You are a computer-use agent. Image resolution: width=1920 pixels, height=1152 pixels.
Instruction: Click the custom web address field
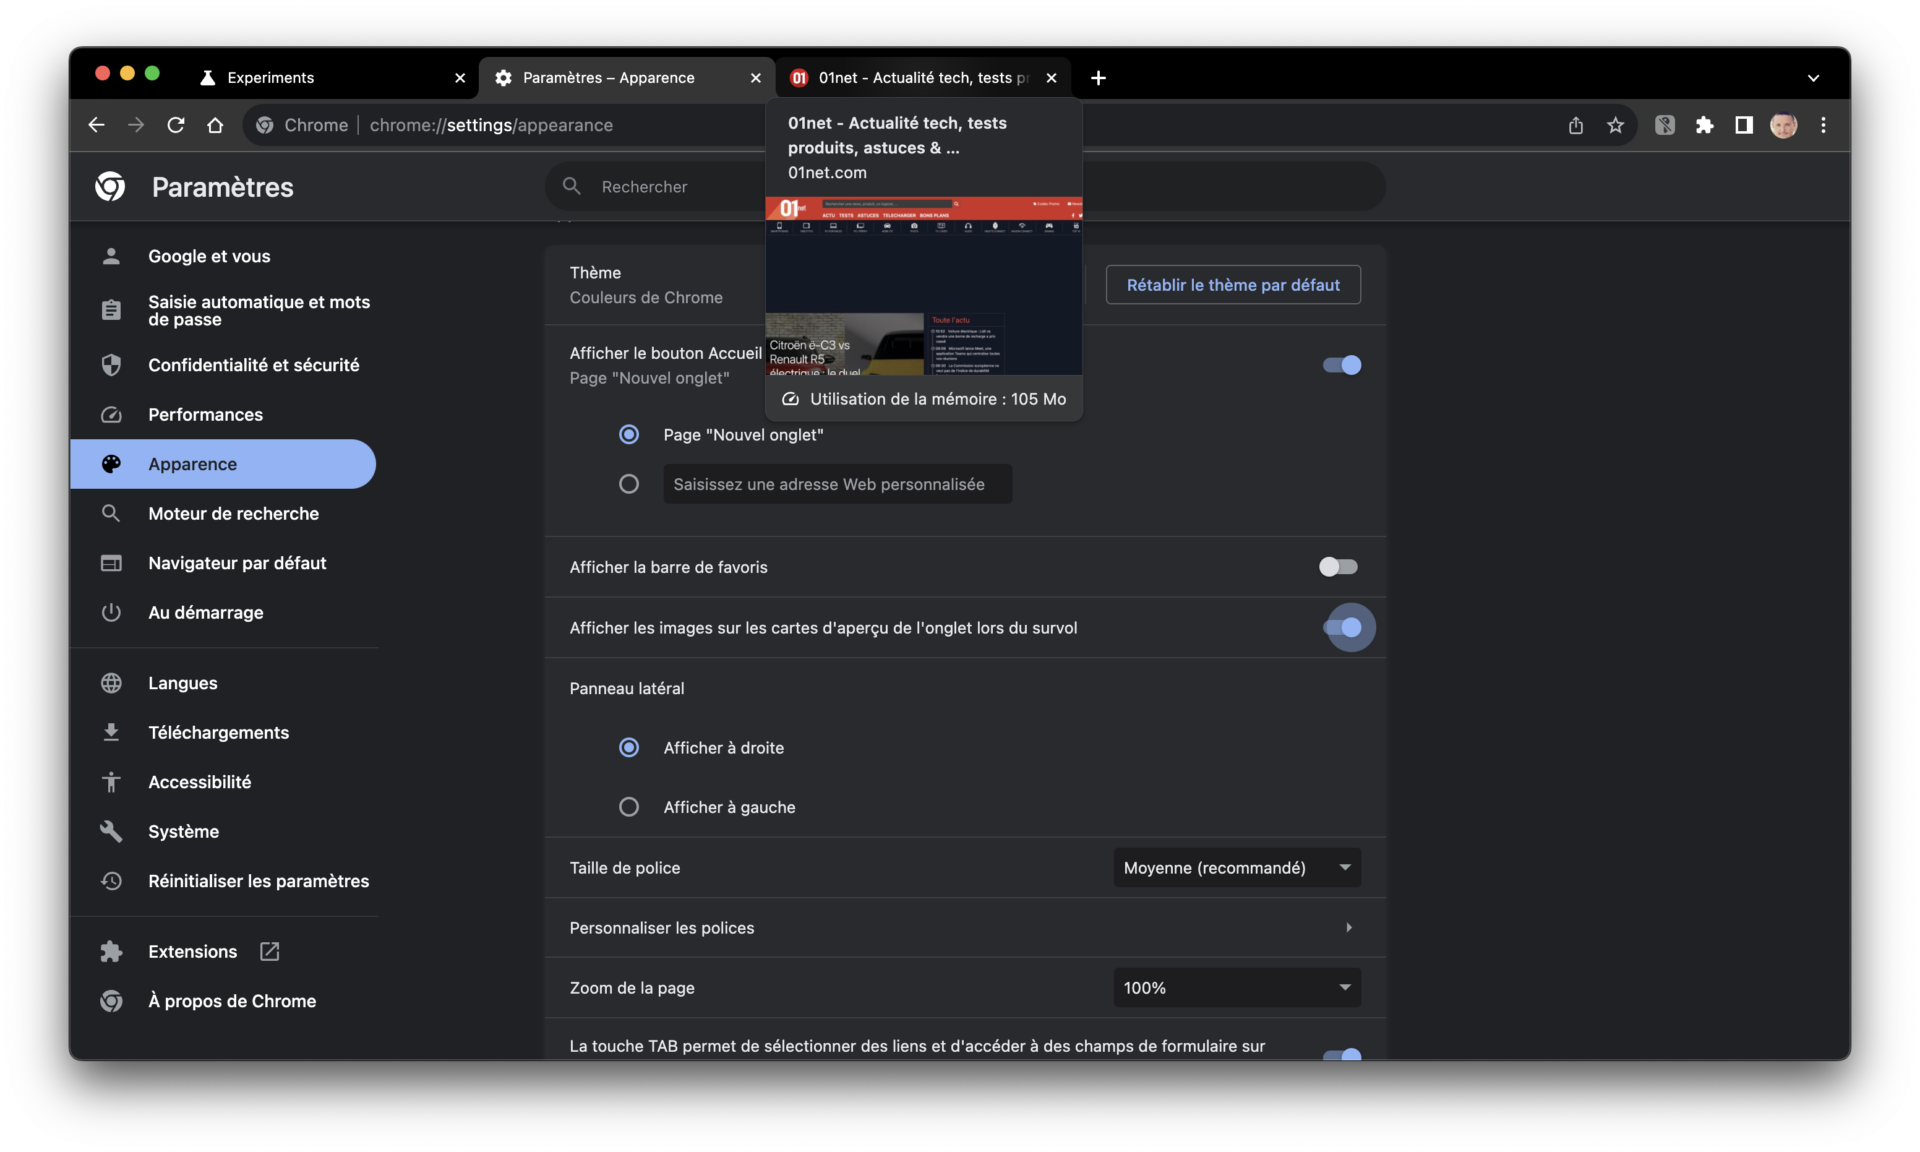click(837, 484)
